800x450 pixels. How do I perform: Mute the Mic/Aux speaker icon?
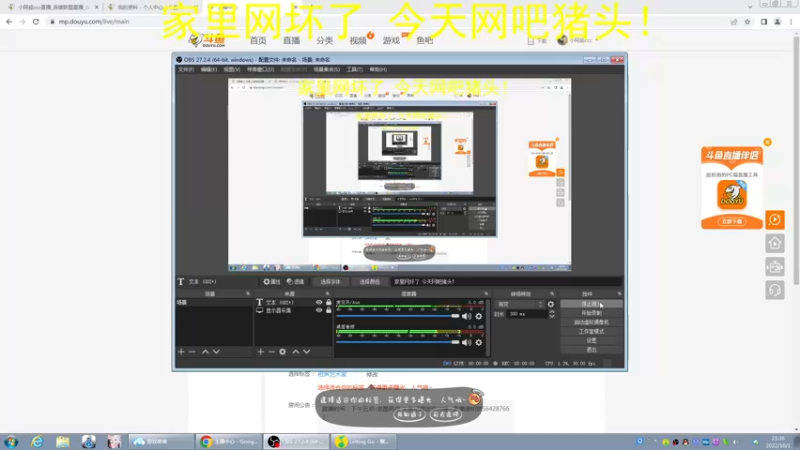pyautogui.click(x=466, y=316)
